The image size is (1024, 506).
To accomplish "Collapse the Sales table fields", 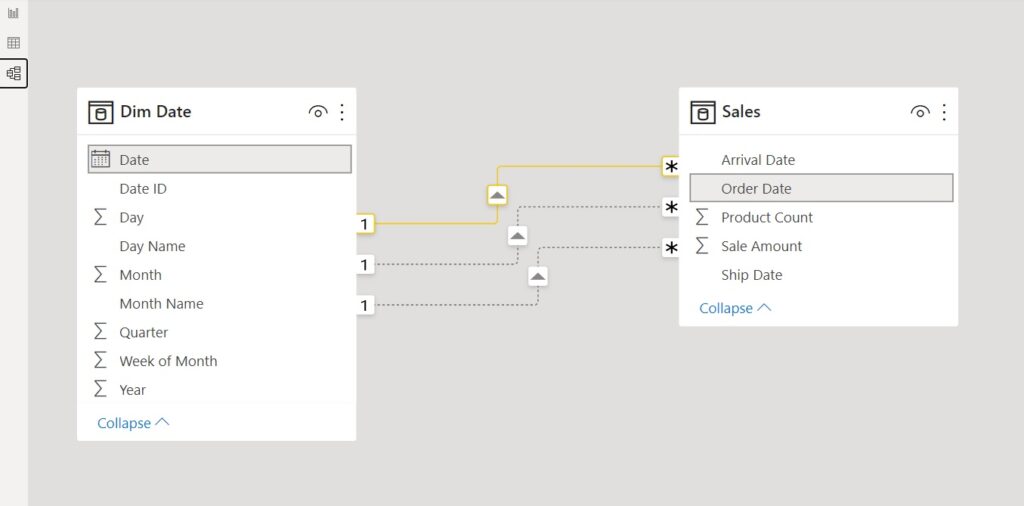I will 735,308.
